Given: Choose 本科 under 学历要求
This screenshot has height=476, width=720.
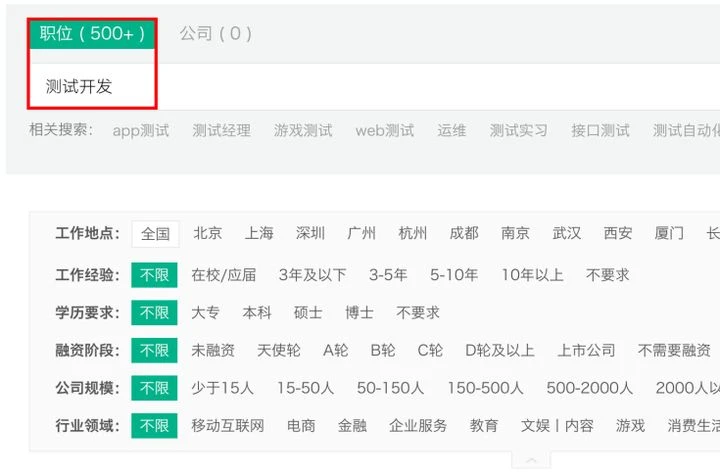Looking at the screenshot, I should [257, 313].
